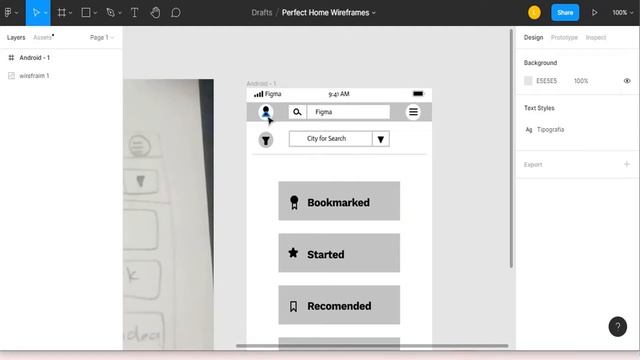Expand Pen tool options arrow
This screenshot has height=360, width=640.
pos(120,13)
